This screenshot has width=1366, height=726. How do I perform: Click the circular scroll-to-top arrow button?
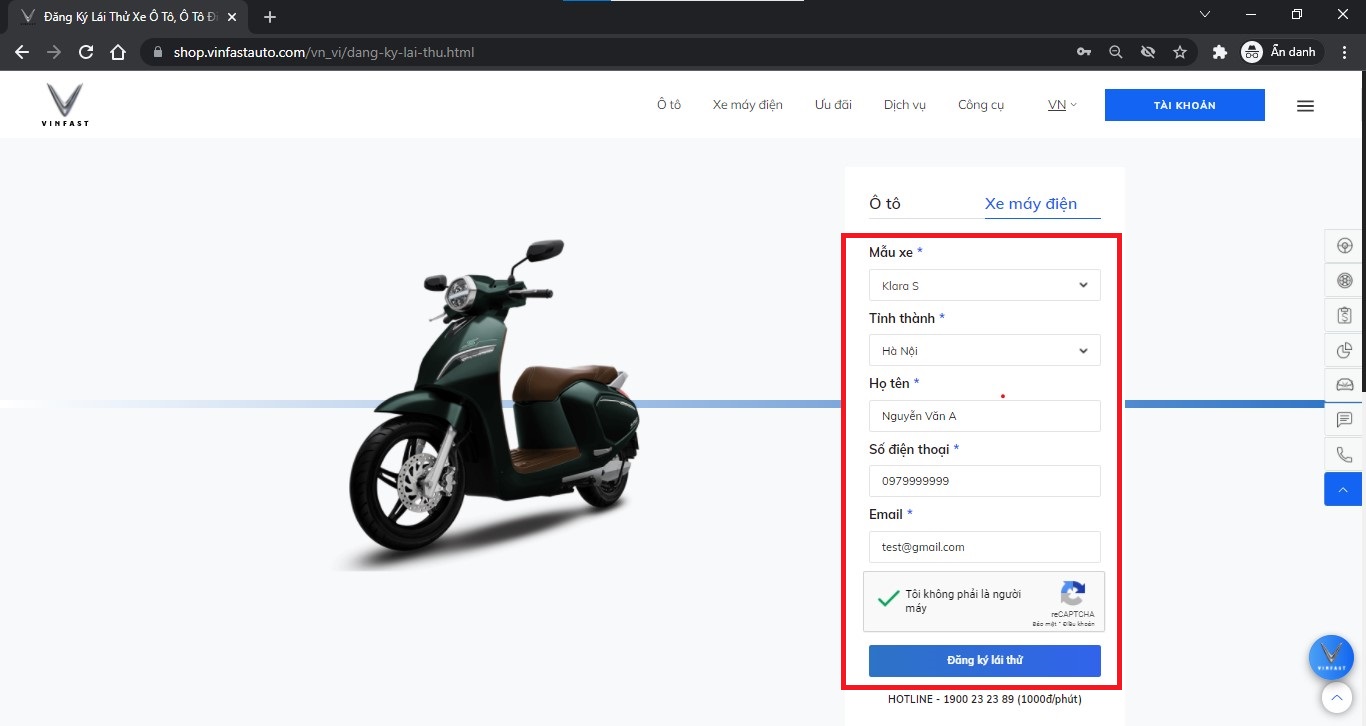point(1336,696)
